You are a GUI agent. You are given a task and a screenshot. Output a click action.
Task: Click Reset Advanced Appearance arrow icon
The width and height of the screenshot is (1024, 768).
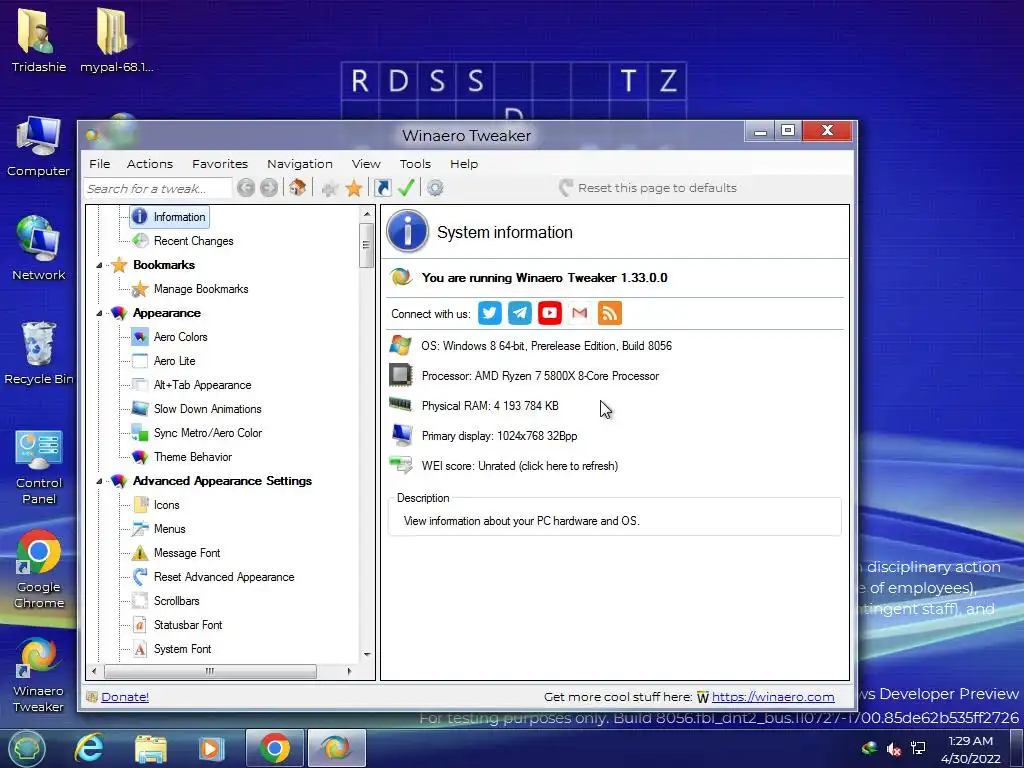pos(140,577)
